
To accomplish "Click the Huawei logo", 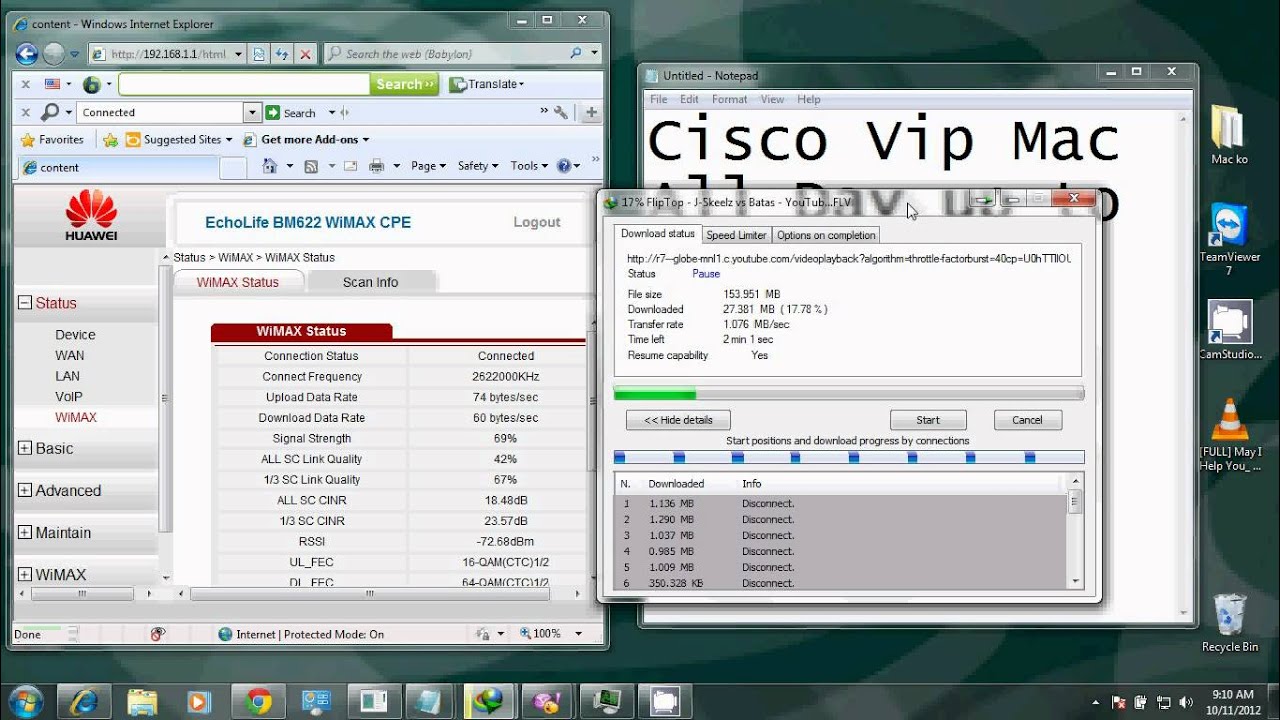I will (x=92, y=217).
